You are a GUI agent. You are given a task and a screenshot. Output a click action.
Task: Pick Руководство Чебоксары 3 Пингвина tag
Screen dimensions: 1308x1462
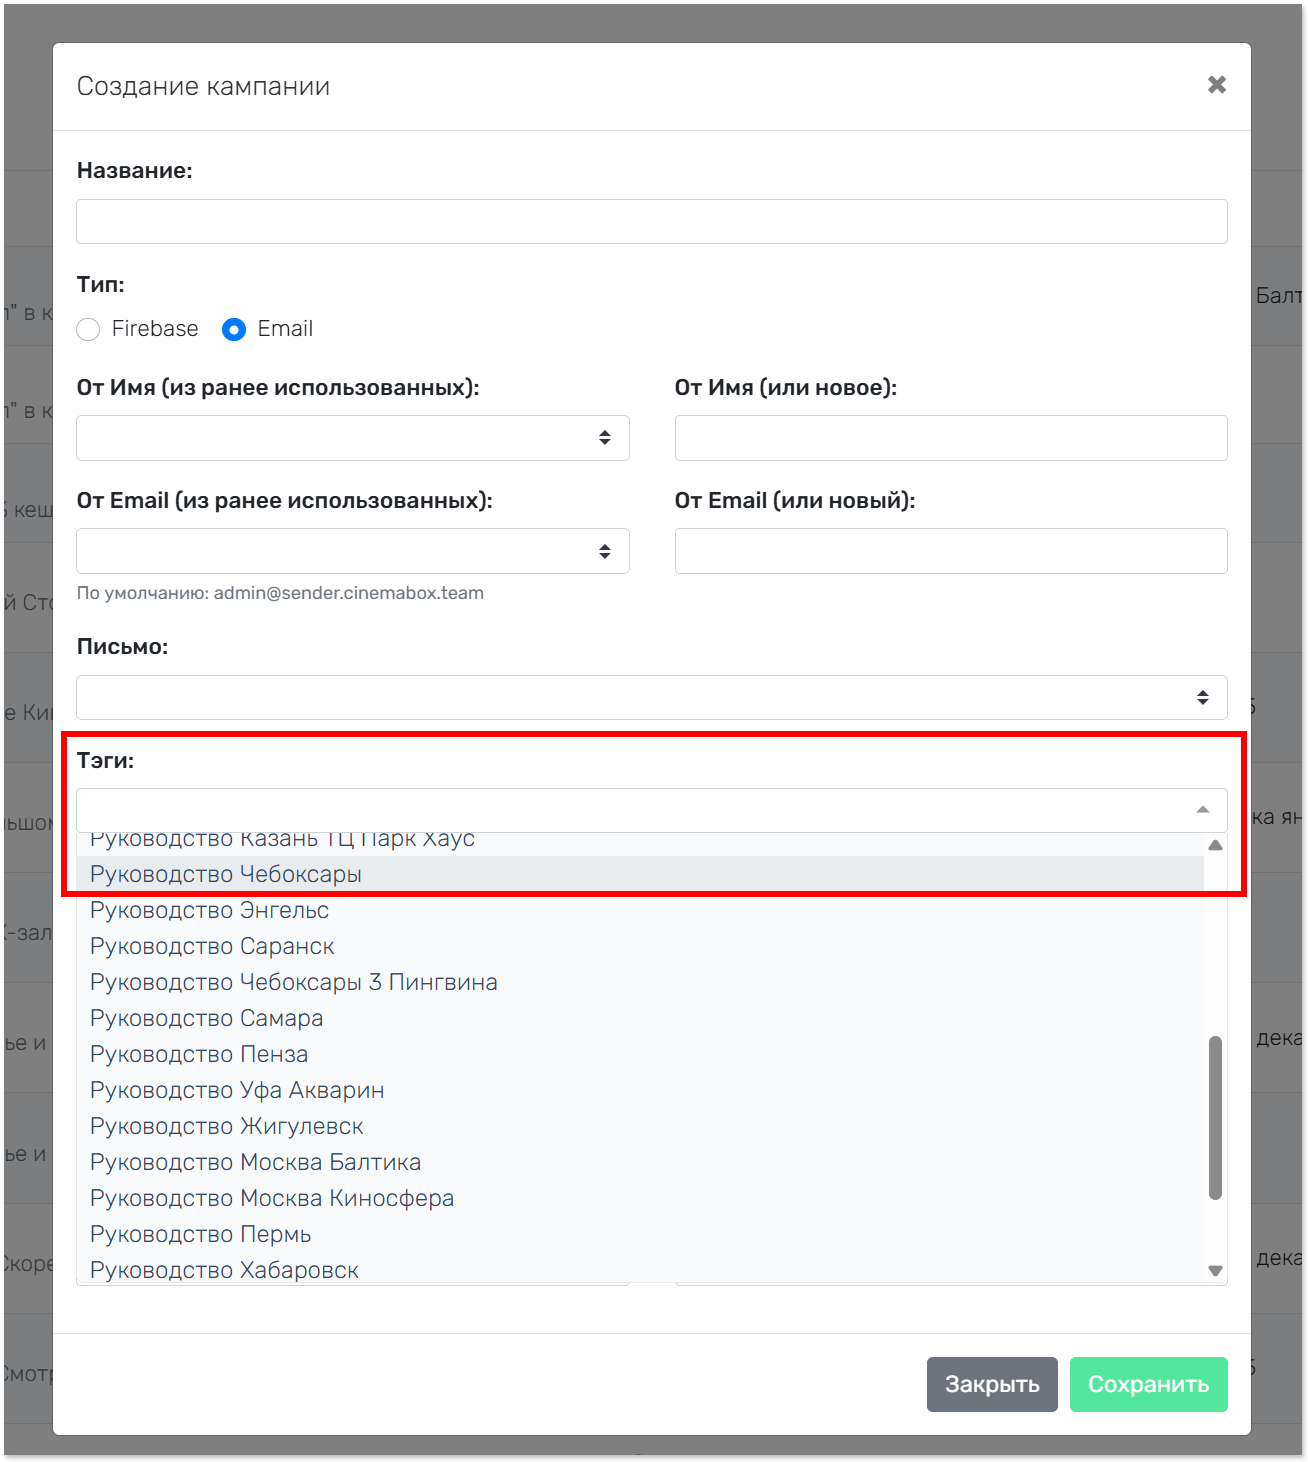(x=294, y=982)
